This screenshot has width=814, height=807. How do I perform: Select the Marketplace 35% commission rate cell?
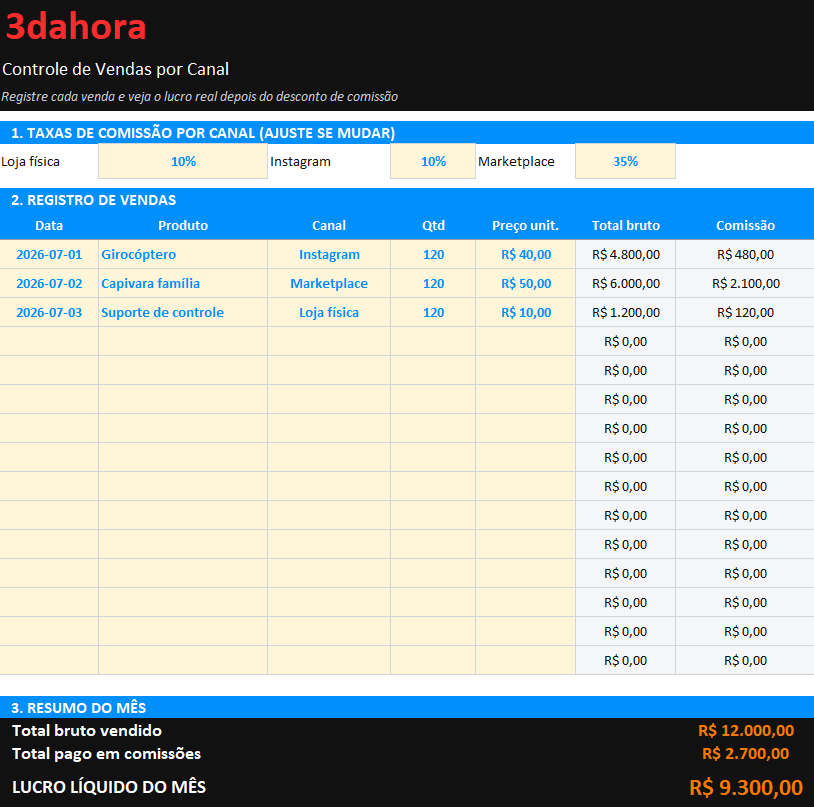coord(625,161)
